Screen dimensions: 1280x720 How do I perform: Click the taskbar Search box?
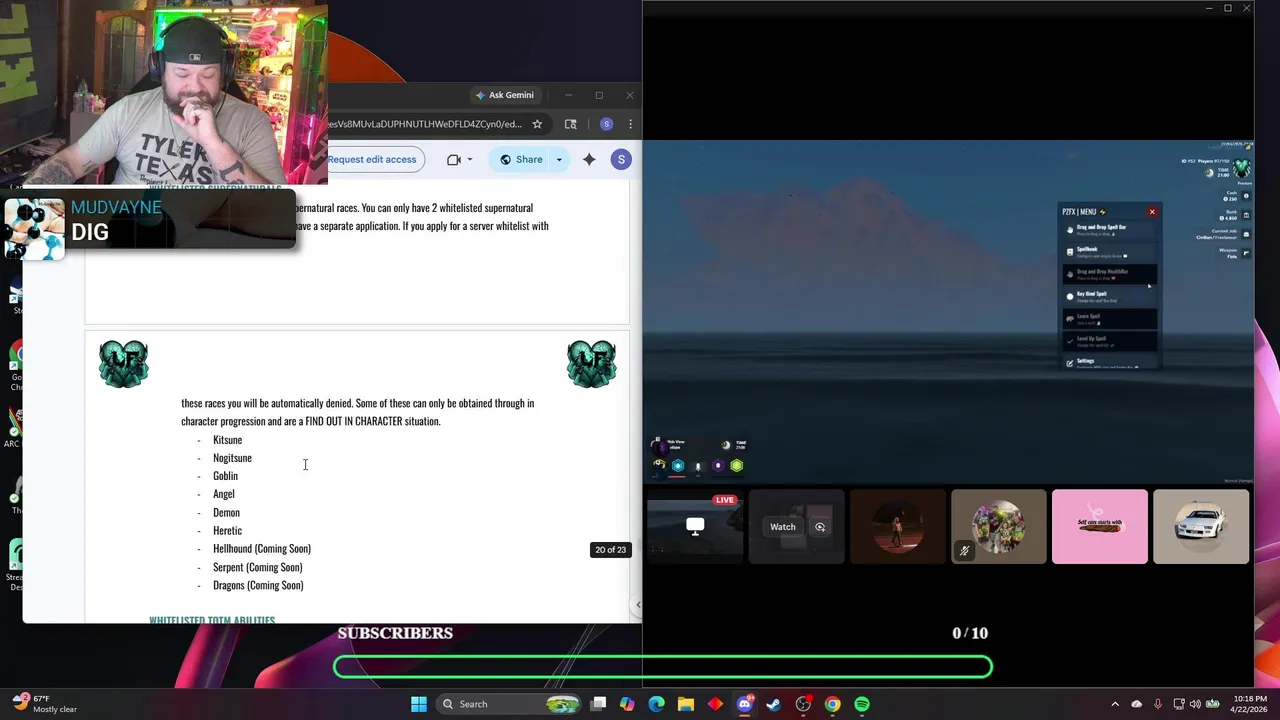pos(509,704)
